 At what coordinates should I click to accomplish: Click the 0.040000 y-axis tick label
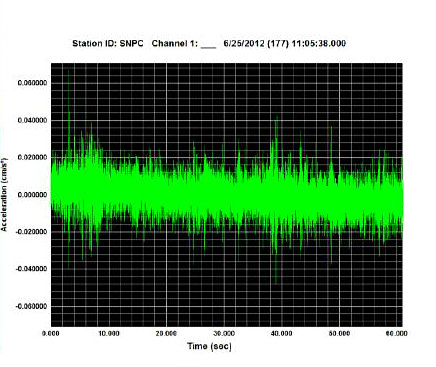click(x=32, y=120)
